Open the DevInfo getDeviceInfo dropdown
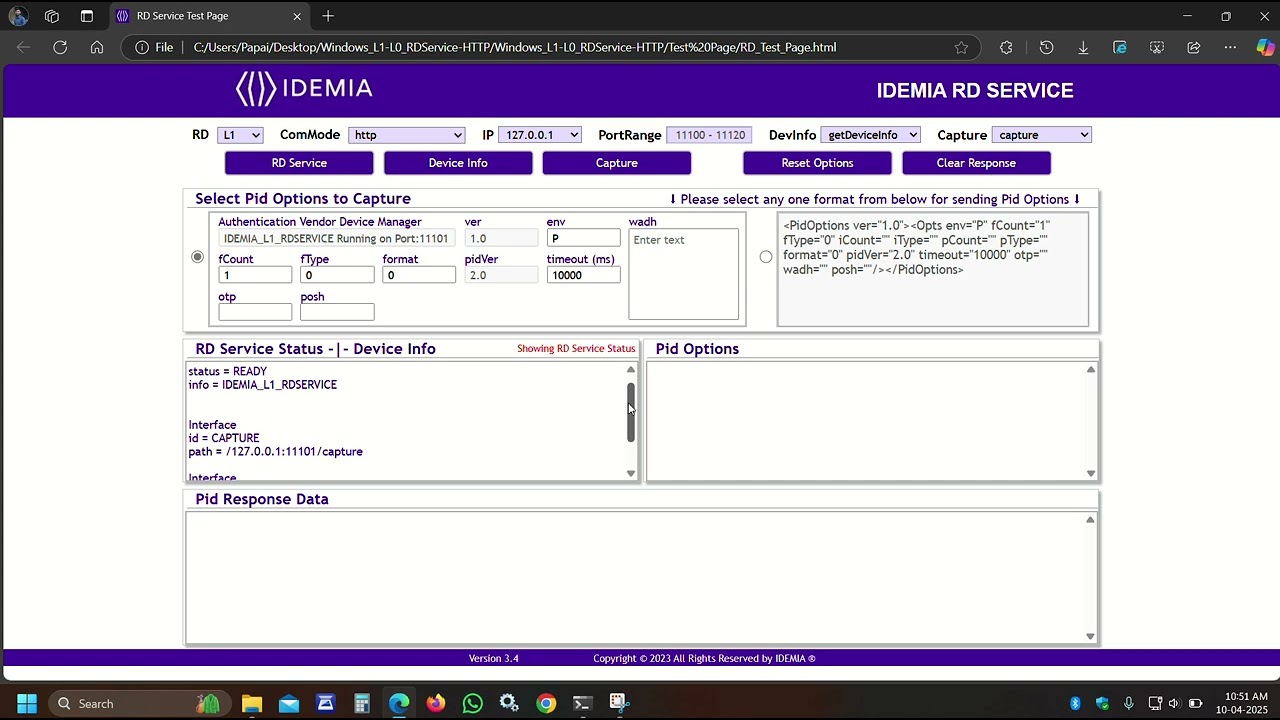 tap(871, 135)
